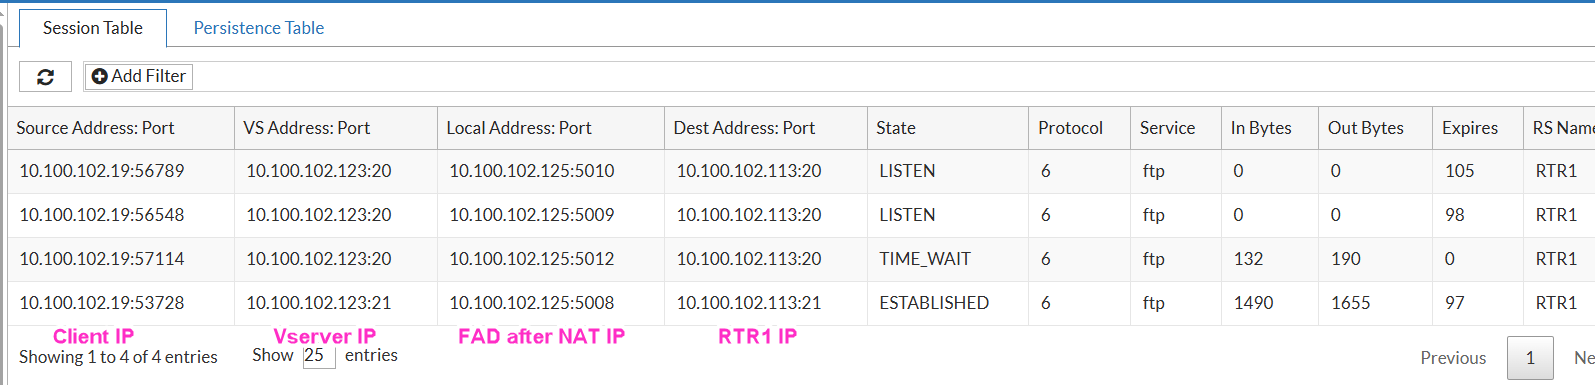Select row with source port 56789
The height and width of the screenshot is (385, 1595).
pos(801,171)
